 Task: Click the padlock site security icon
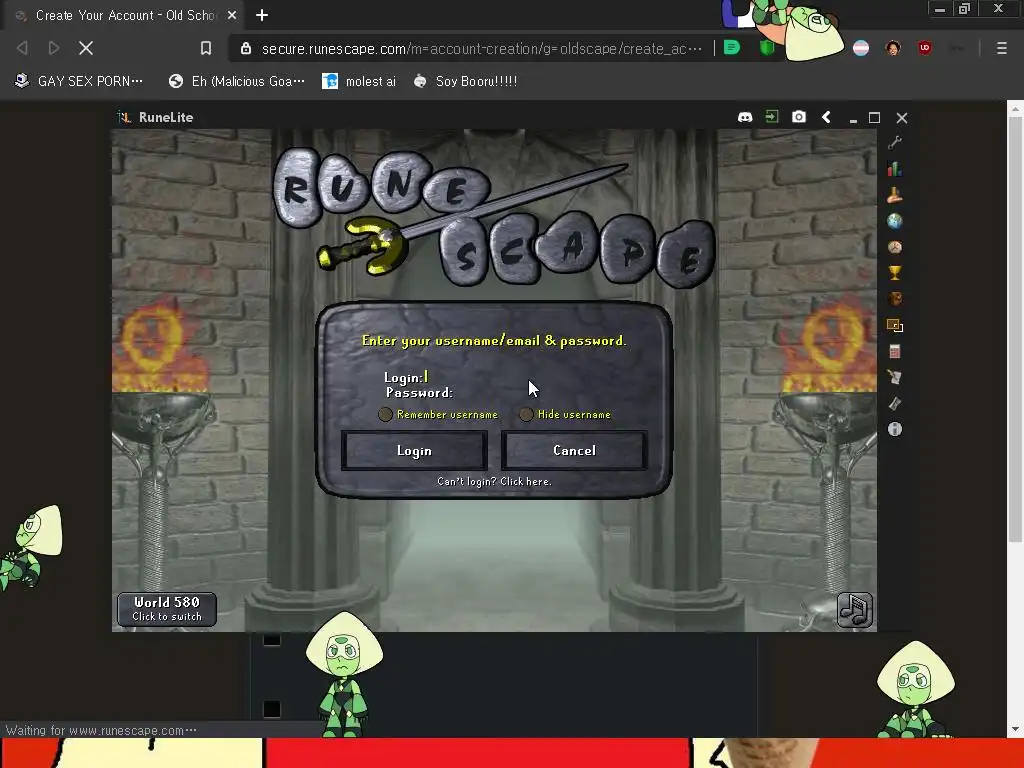coord(246,48)
